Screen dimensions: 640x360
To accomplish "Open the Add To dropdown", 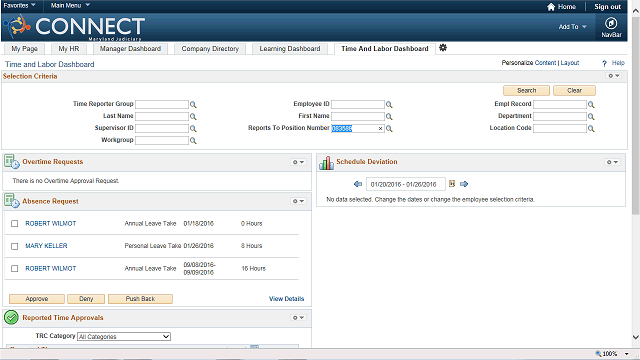I will point(572,27).
